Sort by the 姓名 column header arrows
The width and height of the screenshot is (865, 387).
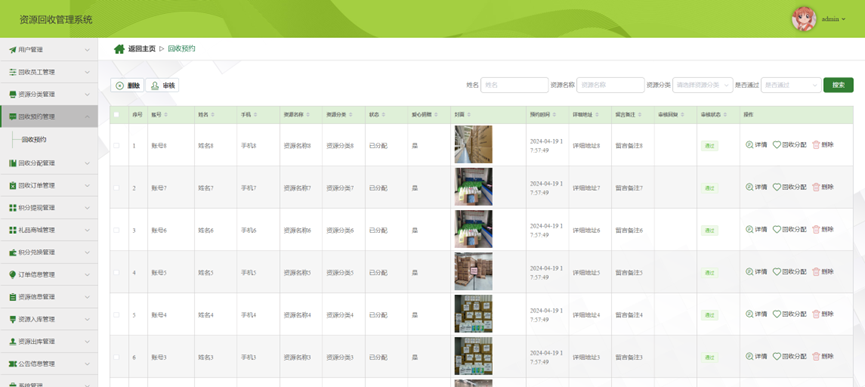[212, 115]
